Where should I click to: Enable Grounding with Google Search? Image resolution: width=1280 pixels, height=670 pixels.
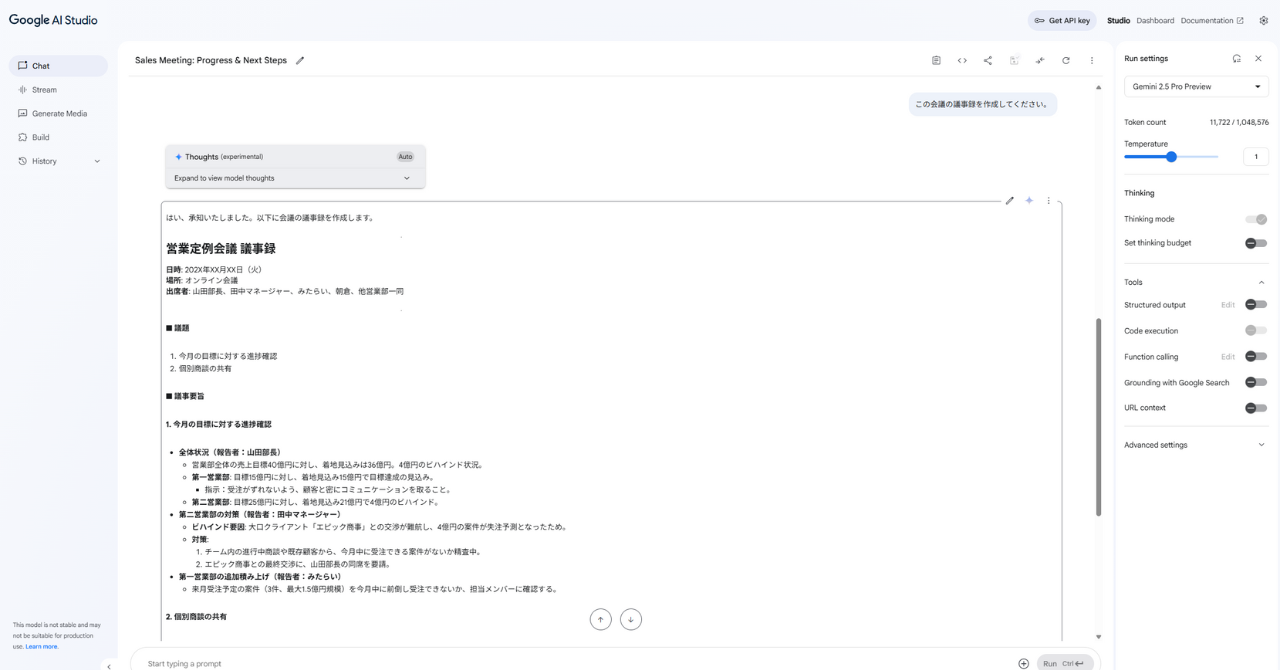(1255, 382)
